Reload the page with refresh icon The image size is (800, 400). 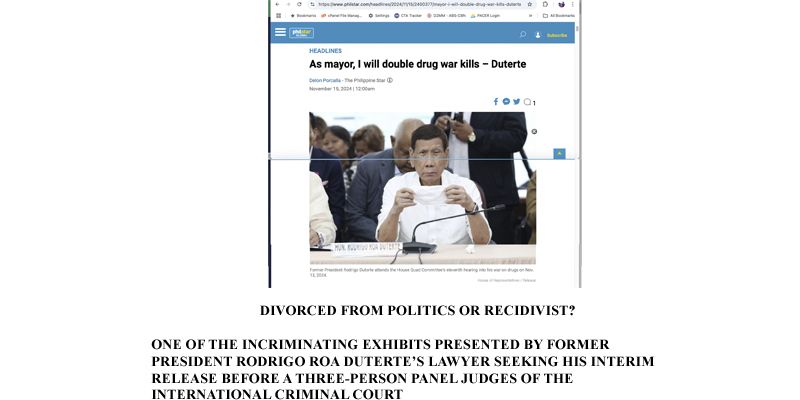(x=299, y=4)
